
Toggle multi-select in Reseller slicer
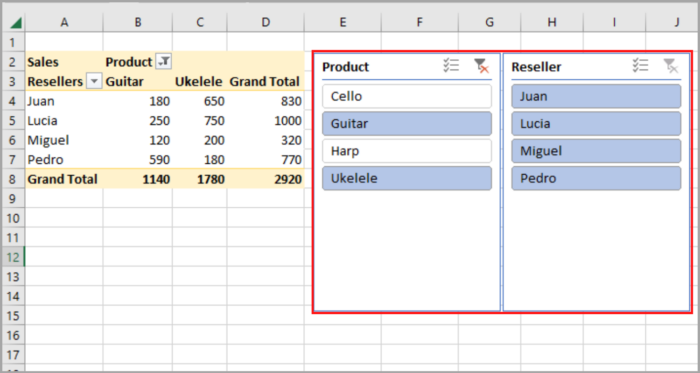tap(640, 66)
